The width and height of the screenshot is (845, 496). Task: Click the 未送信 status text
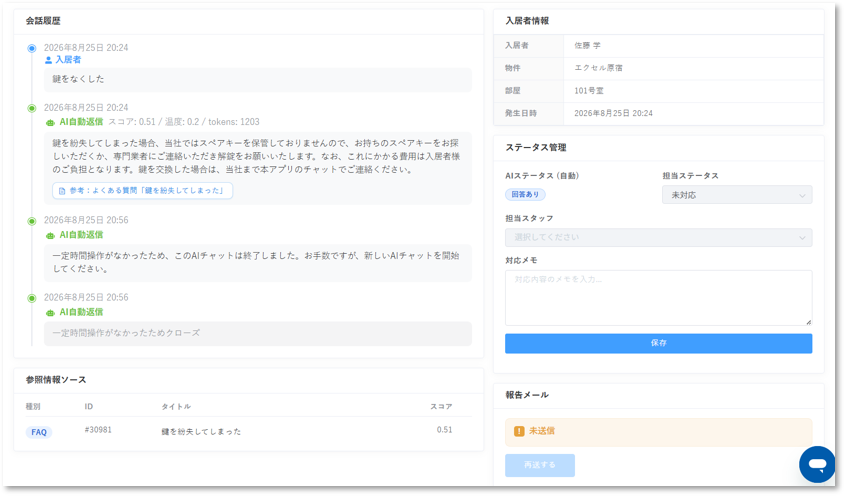(x=542, y=431)
